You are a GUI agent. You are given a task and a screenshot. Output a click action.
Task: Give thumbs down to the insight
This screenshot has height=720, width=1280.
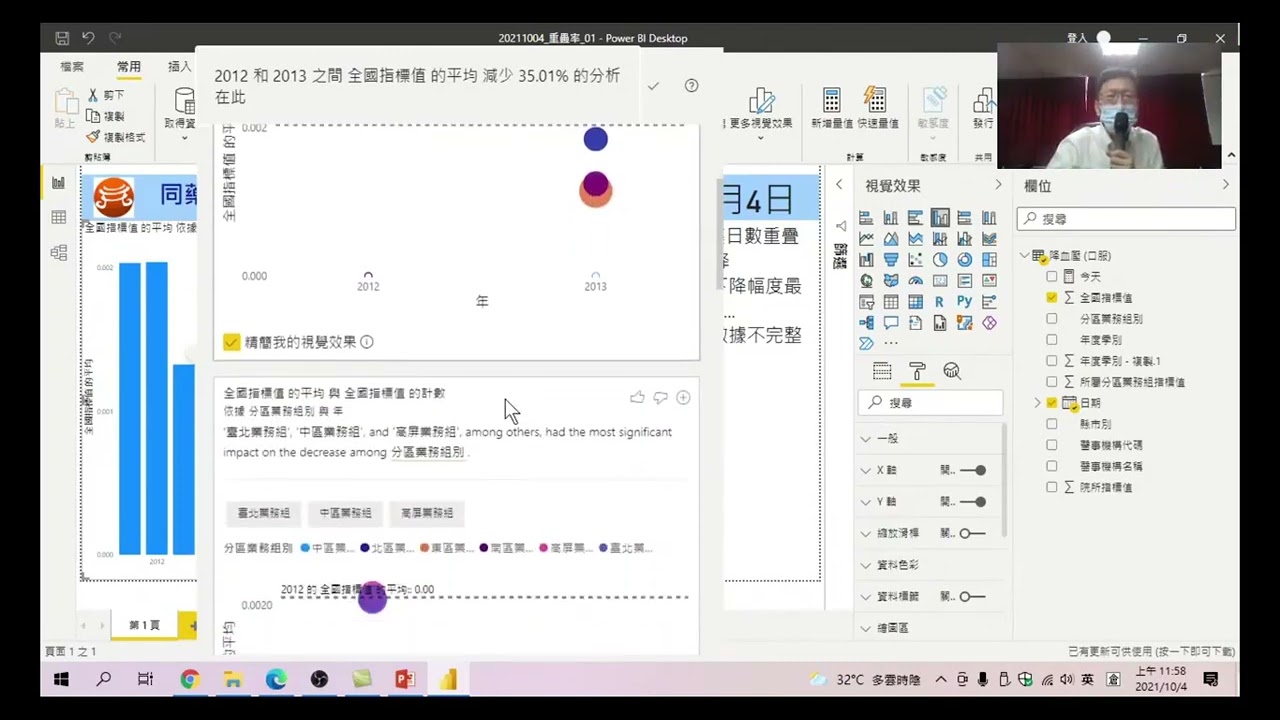[x=660, y=398]
